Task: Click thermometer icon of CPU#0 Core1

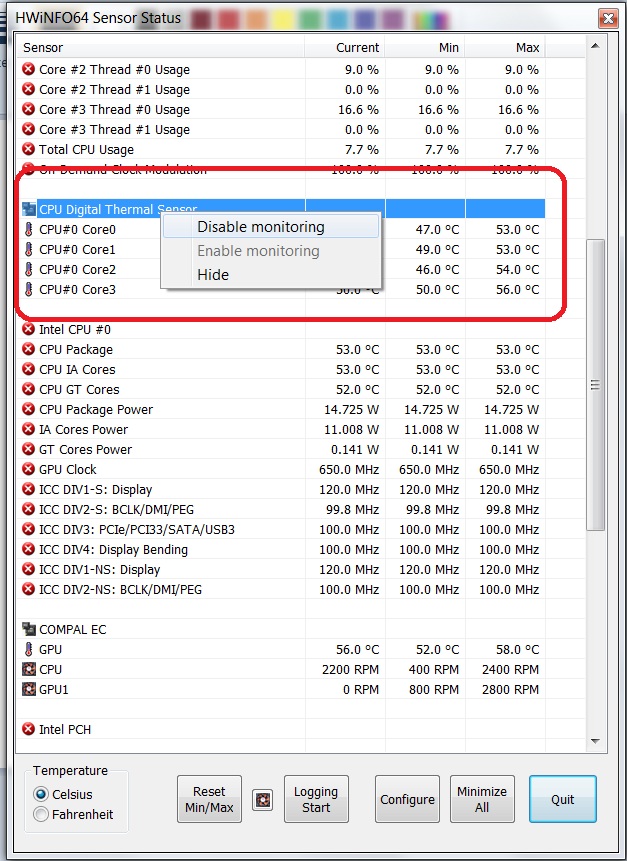Action: [29, 249]
